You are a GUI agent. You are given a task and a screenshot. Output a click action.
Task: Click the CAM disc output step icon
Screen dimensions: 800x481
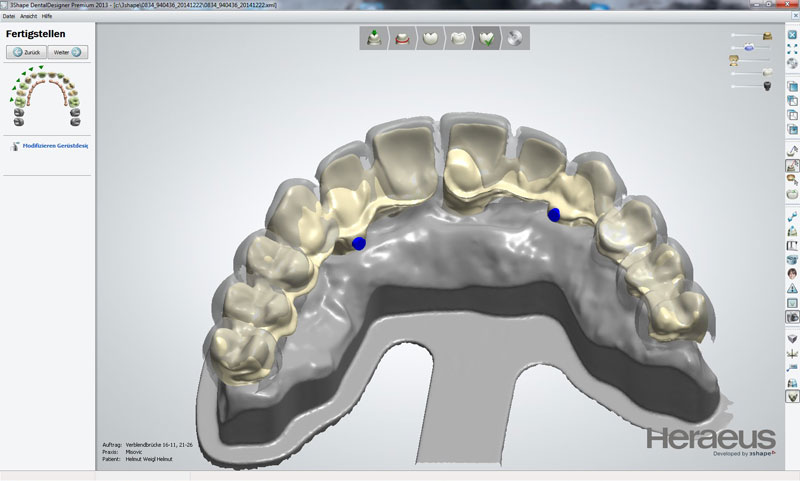coord(516,38)
